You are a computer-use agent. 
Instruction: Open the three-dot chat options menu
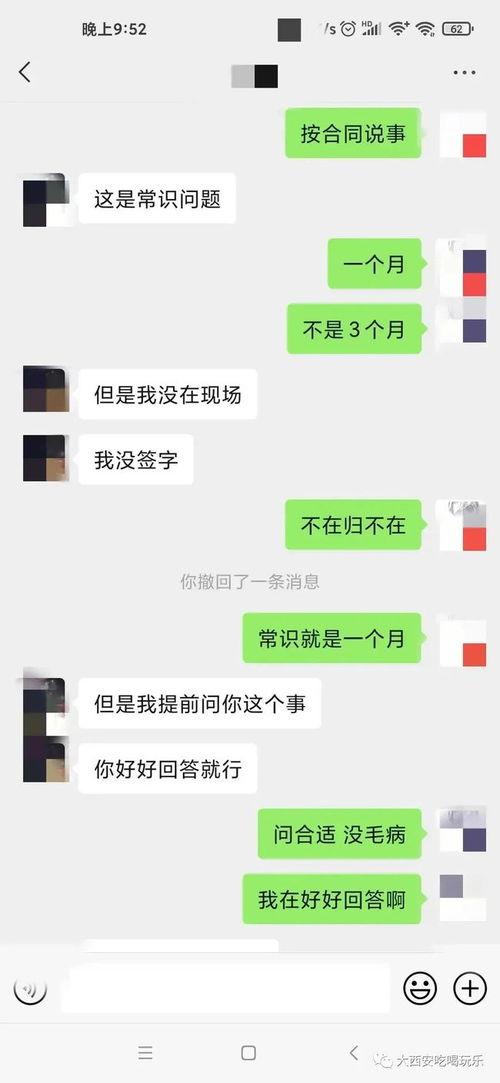point(464,73)
